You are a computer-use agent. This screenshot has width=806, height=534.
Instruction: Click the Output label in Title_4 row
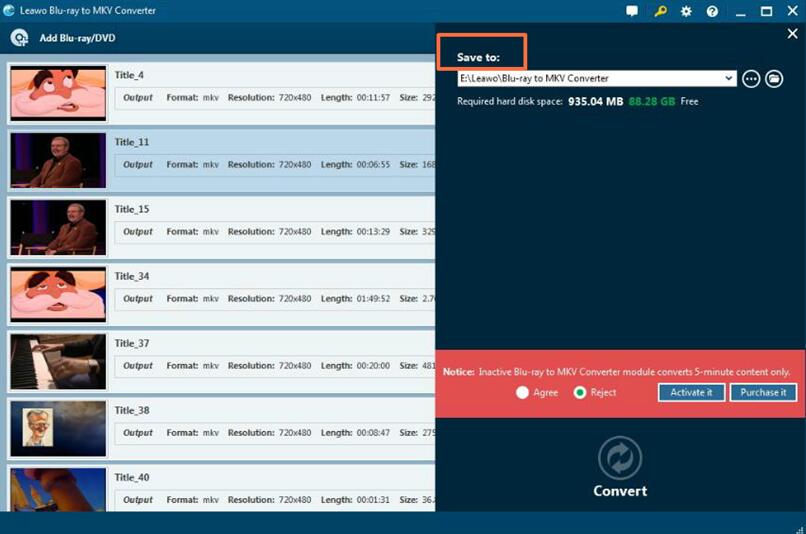point(138,97)
